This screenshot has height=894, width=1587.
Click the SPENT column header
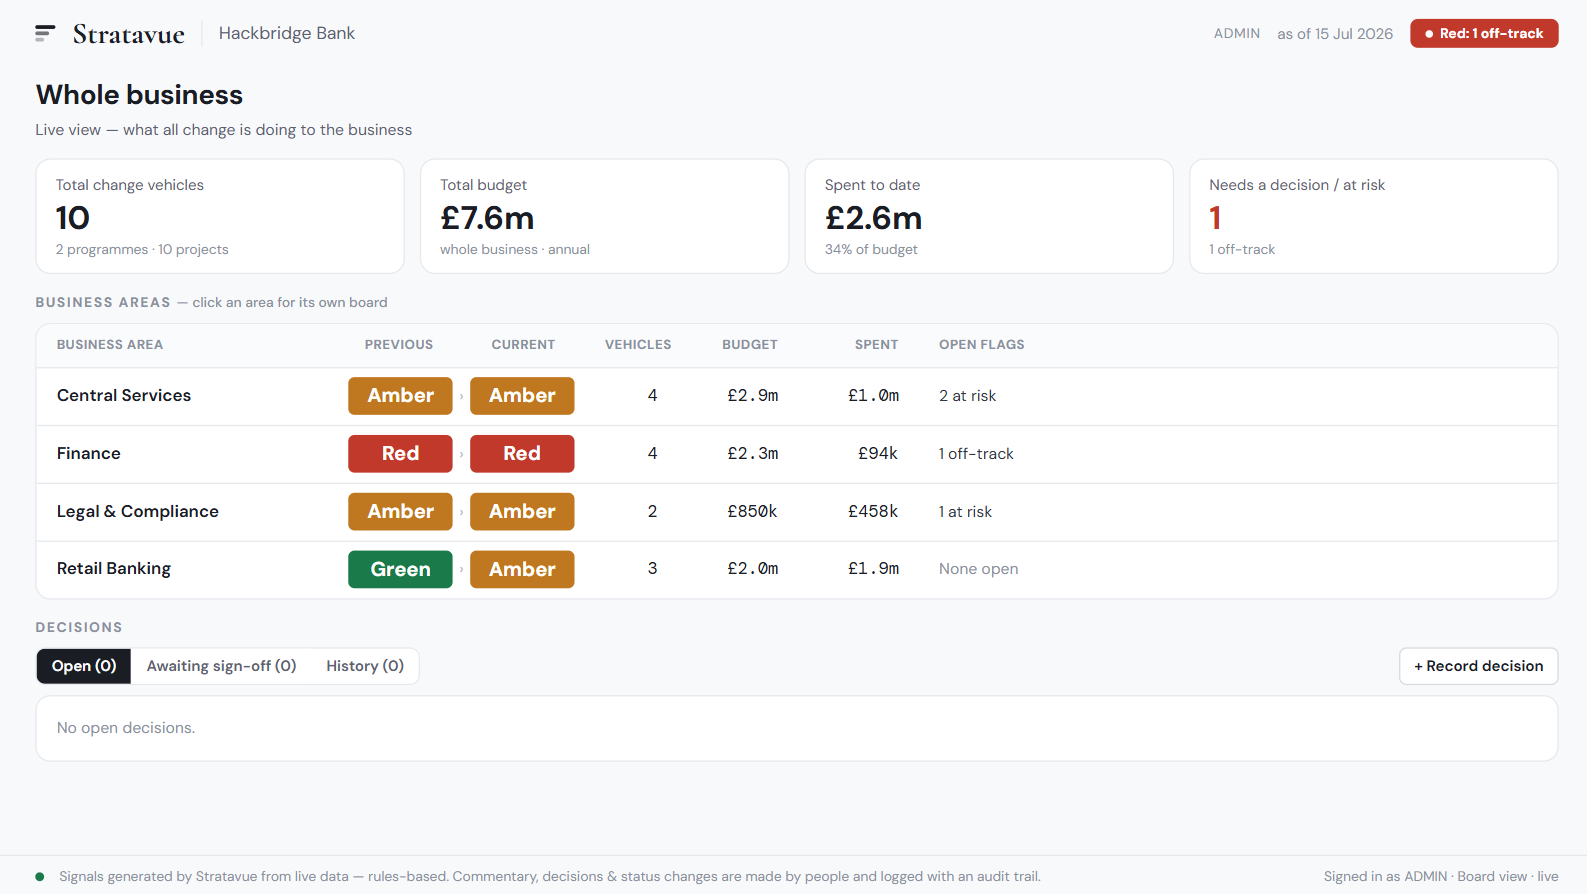point(876,345)
